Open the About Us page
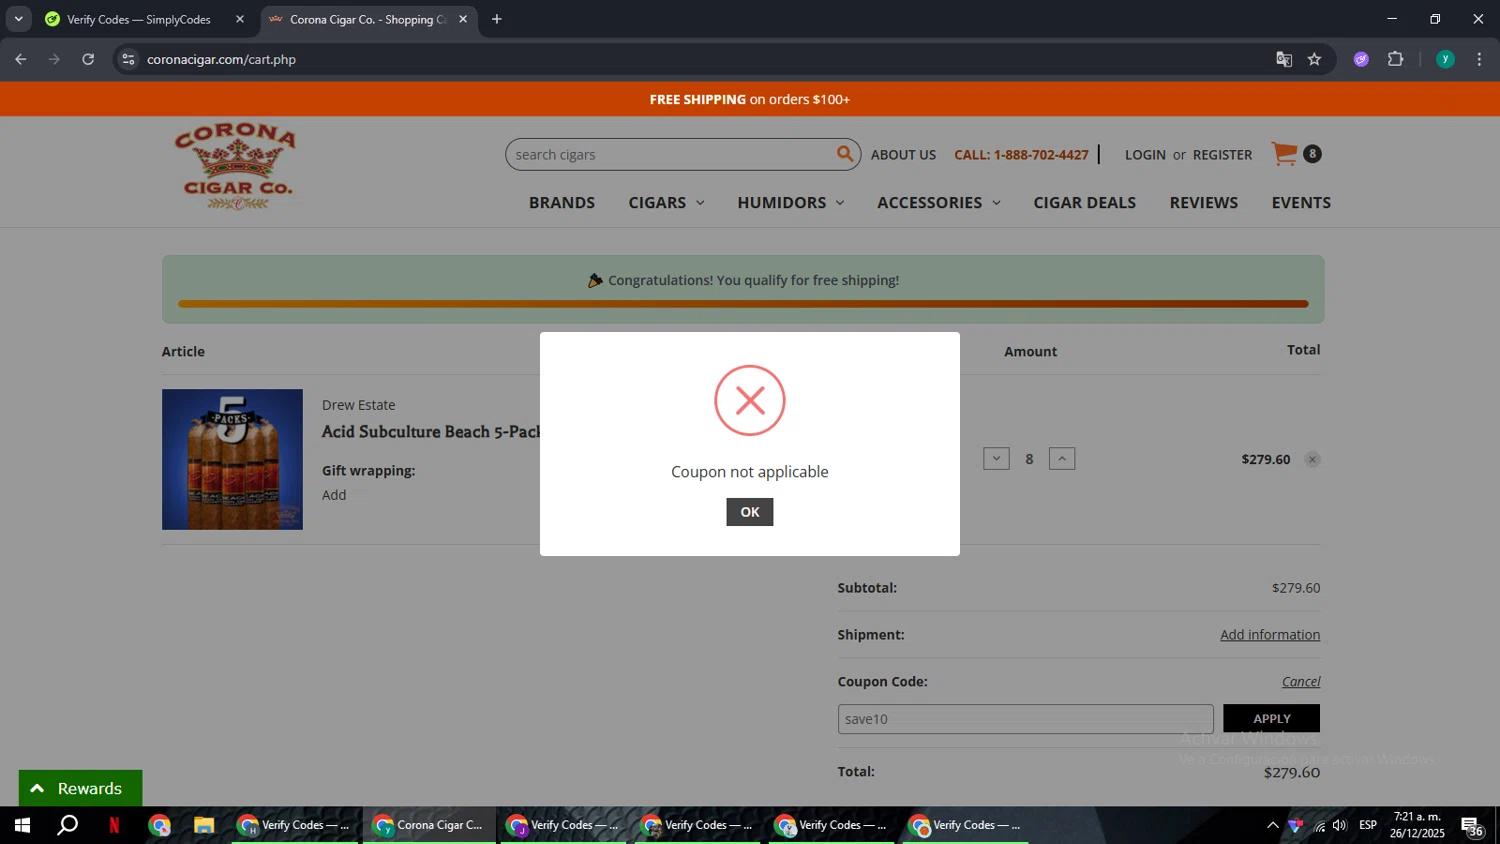The width and height of the screenshot is (1500, 844). click(x=903, y=155)
